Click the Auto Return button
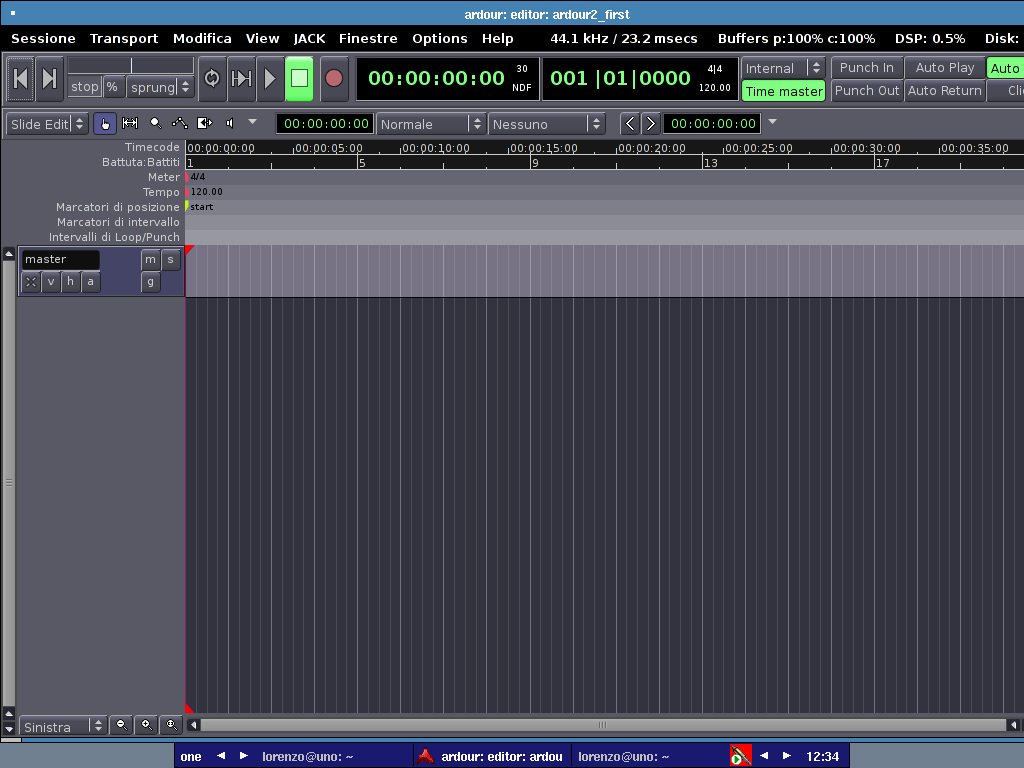The height and width of the screenshot is (768, 1024). pos(944,90)
